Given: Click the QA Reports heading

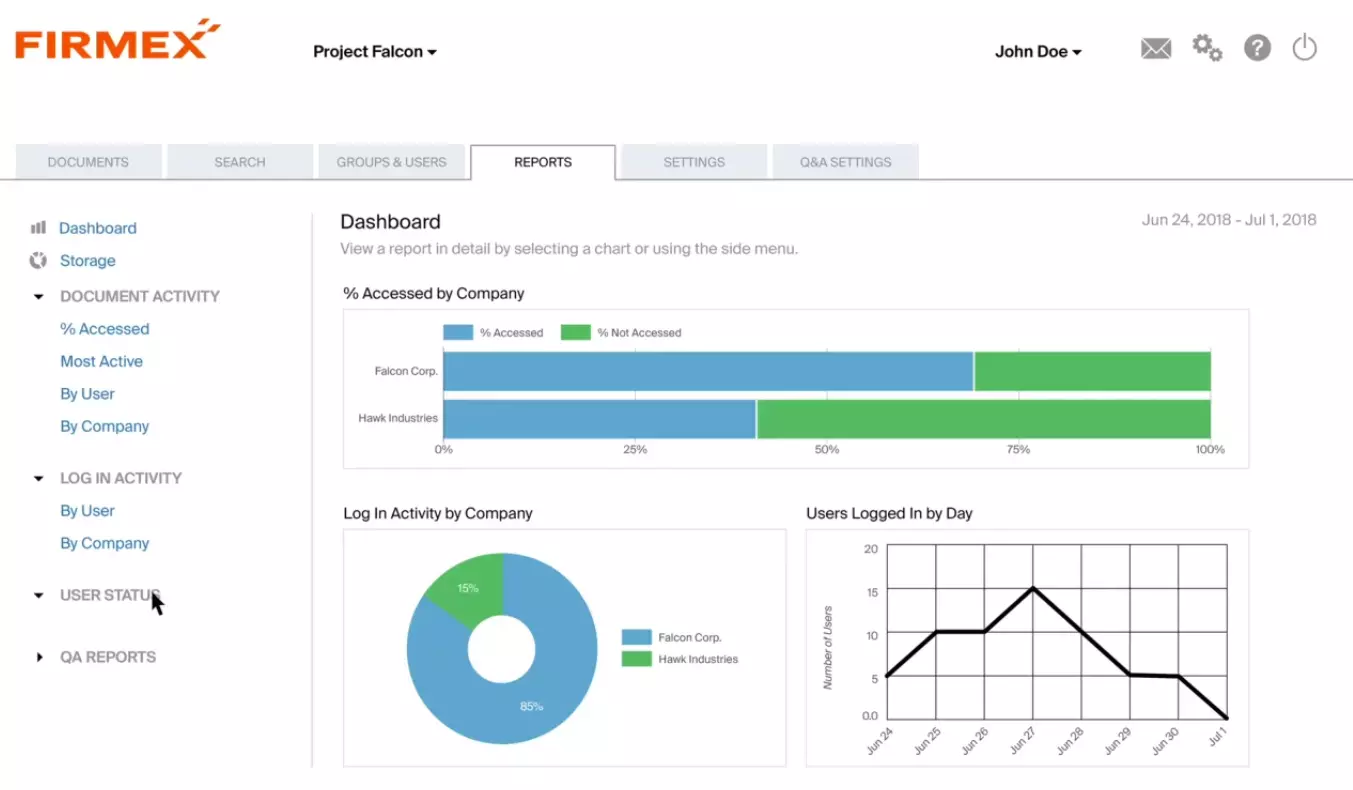Looking at the screenshot, I should tap(108, 658).
